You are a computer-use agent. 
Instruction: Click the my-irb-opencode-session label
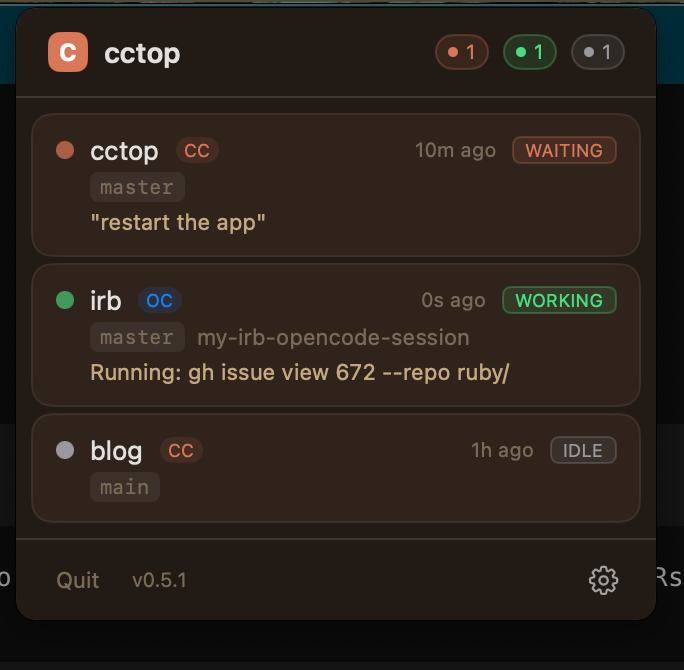[333, 337]
